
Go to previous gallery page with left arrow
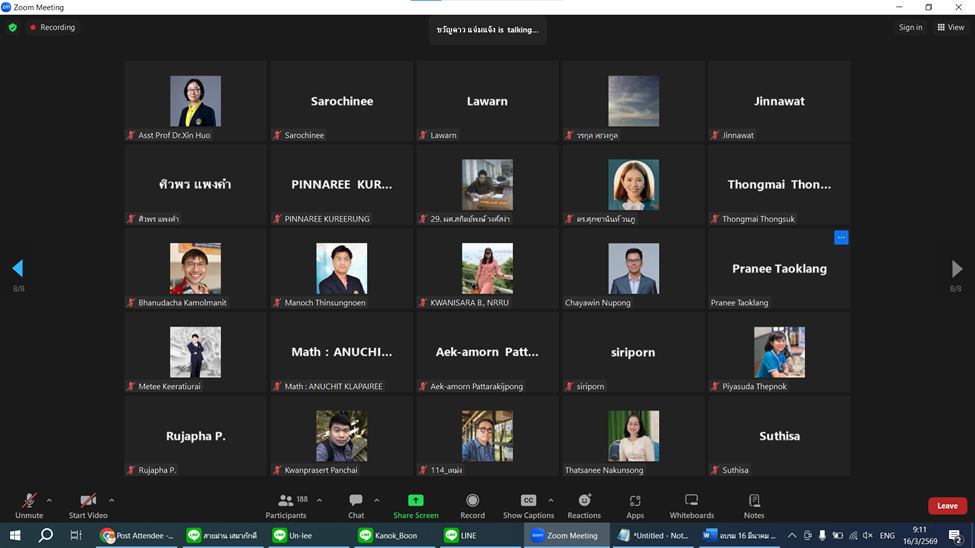click(17, 268)
